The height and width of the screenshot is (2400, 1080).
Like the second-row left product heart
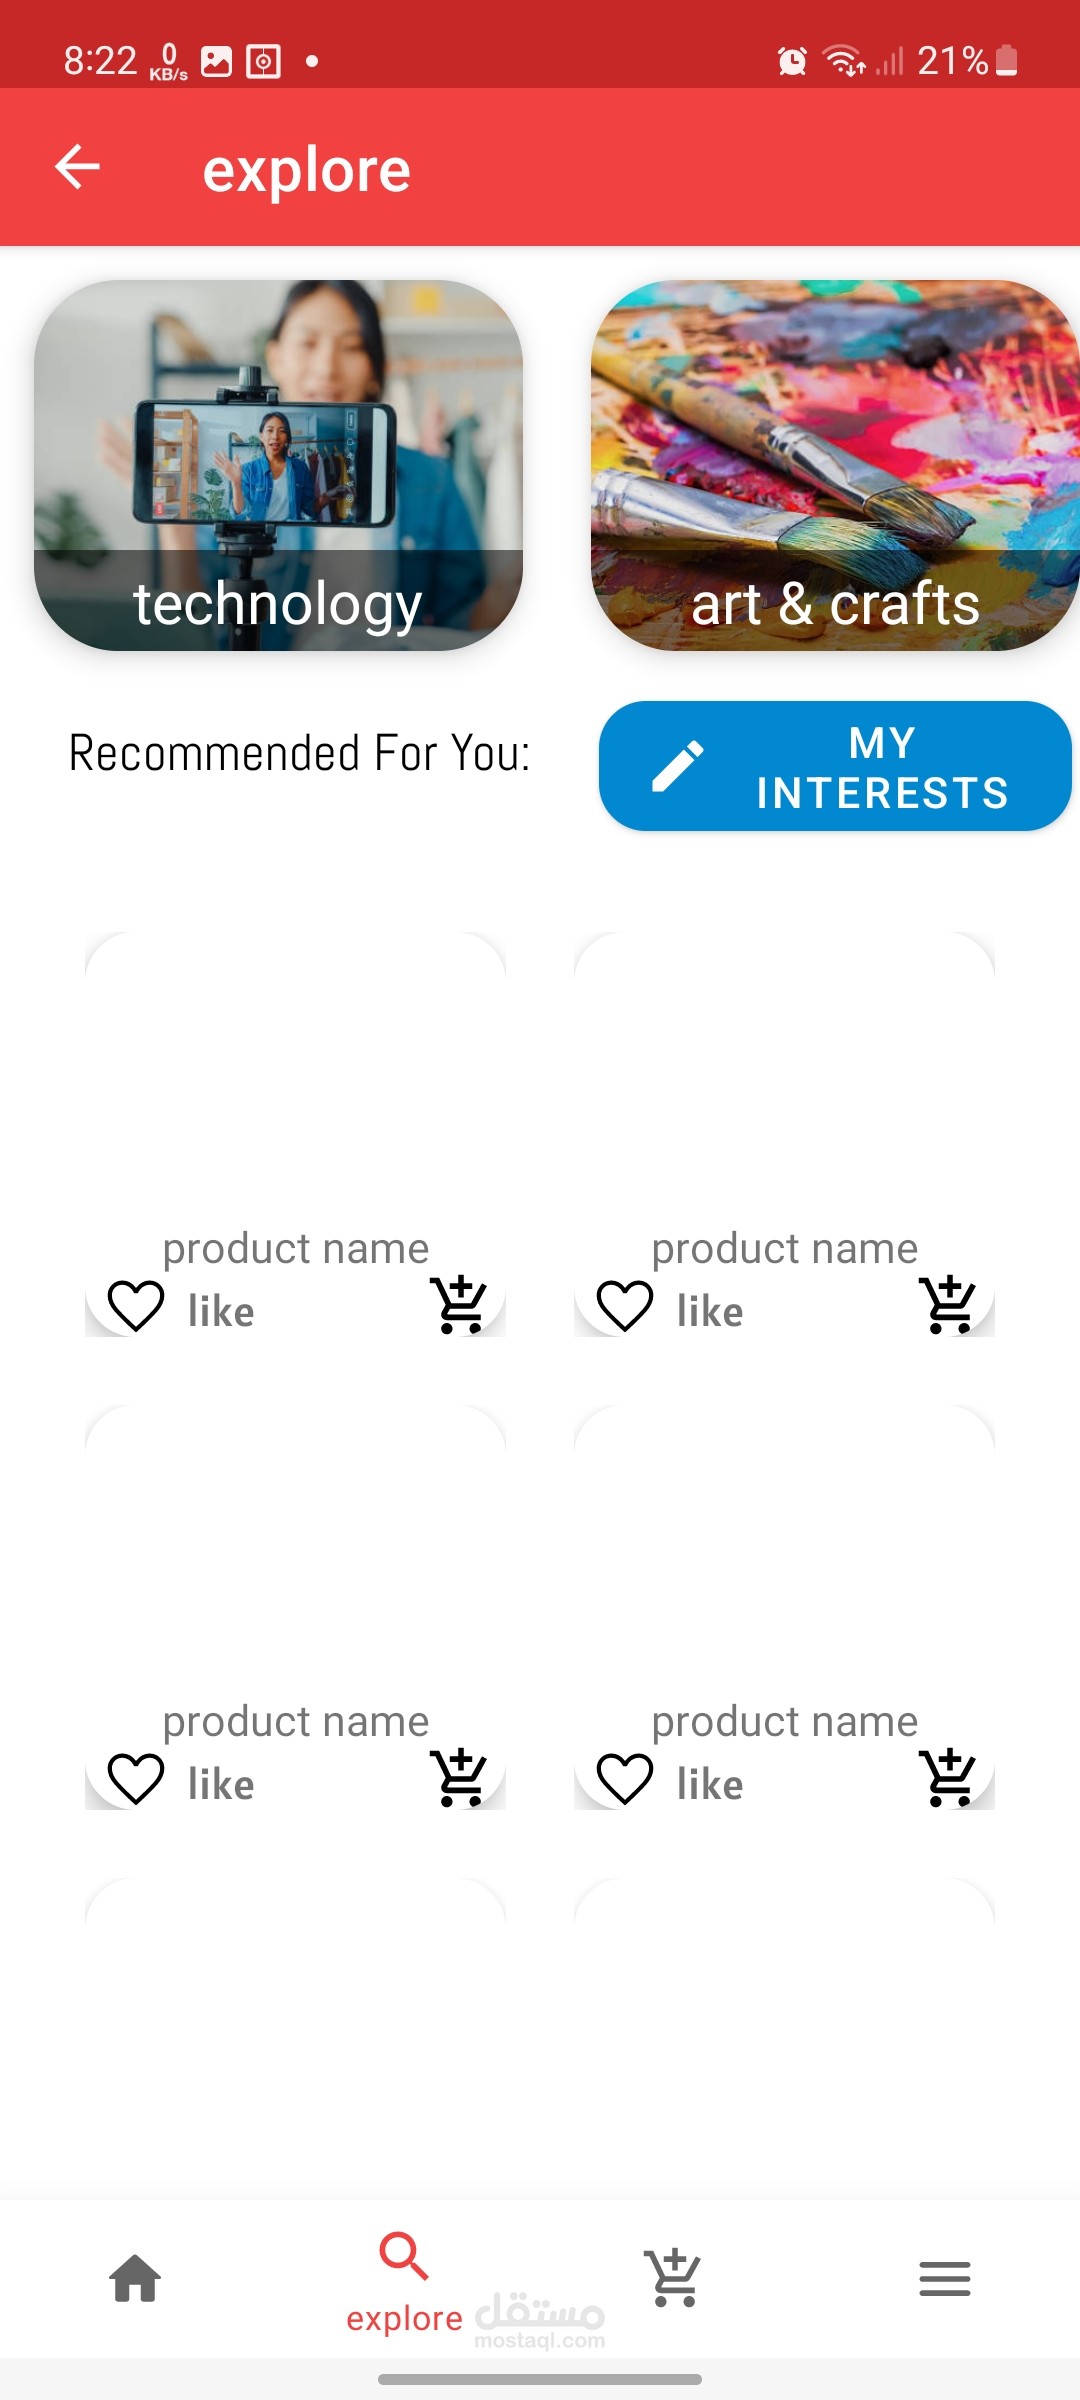pos(136,1779)
